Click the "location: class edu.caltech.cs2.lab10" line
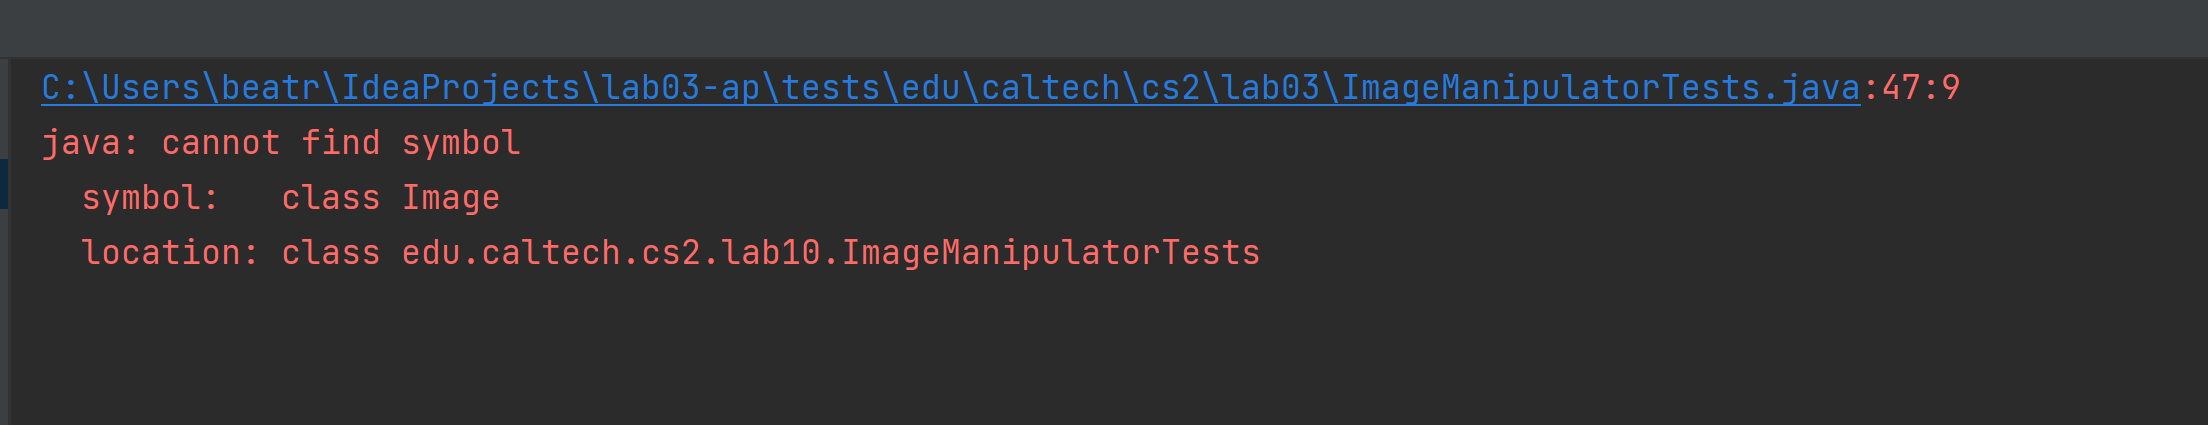The height and width of the screenshot is (425, 2208). click(670, 253)
